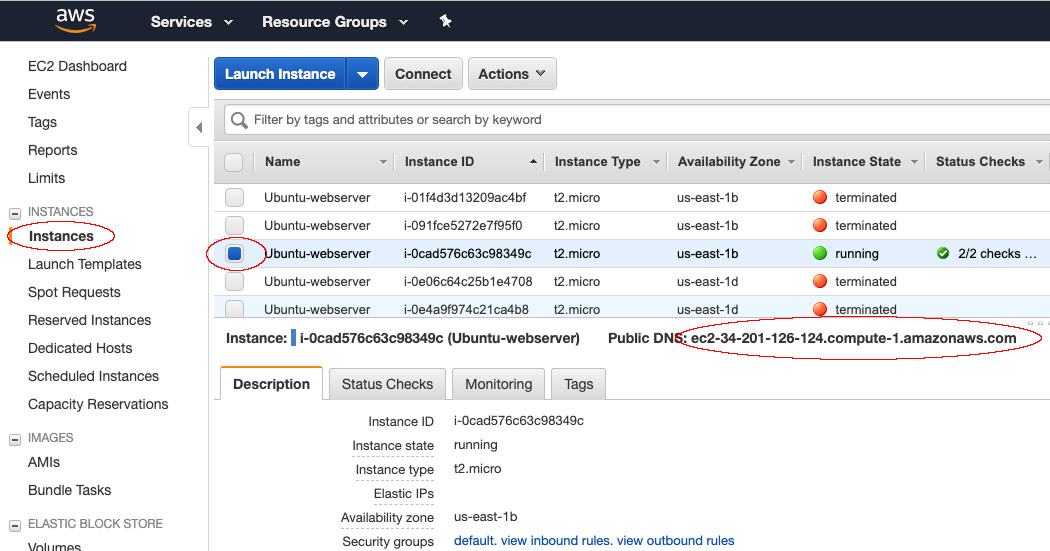1050x551 pixels.
Task: Click the AWS logo home icon
Action: point(75,20)
